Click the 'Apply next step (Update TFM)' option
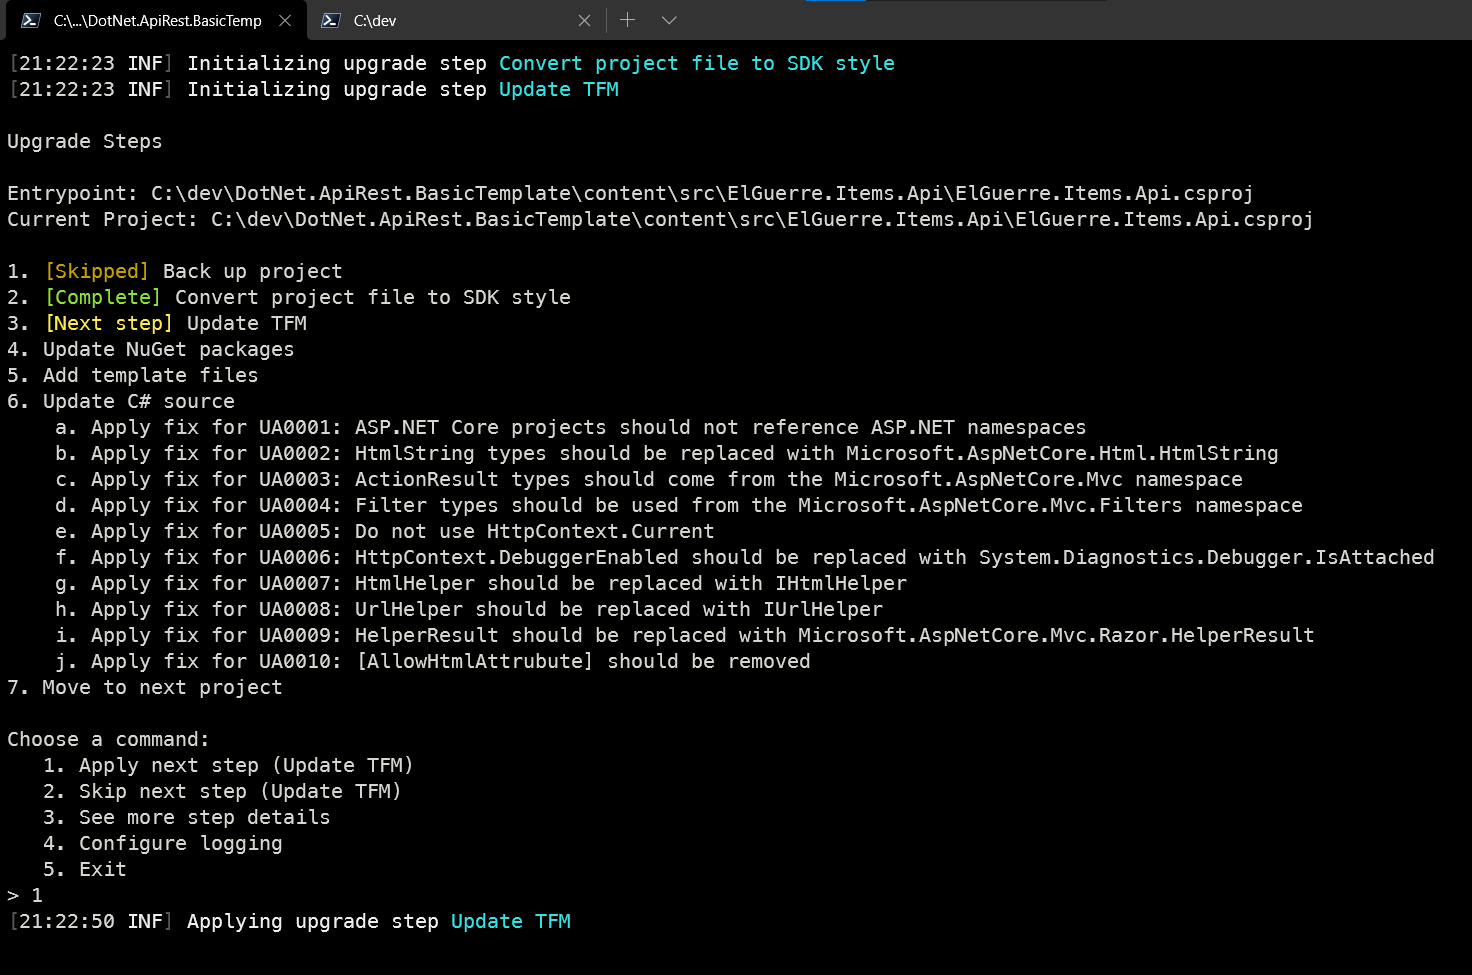This screenshot has width=1472, height=975. click(245, 765)
